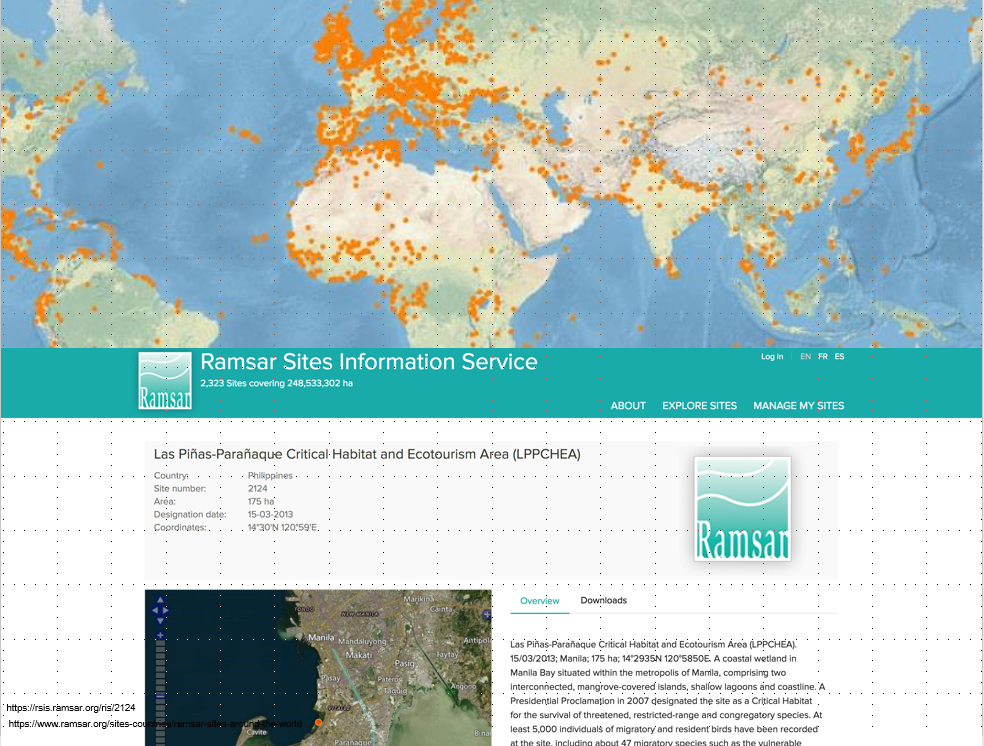Open the map layer switcher plus icon

pyautogui.click(x=486, y=615)
